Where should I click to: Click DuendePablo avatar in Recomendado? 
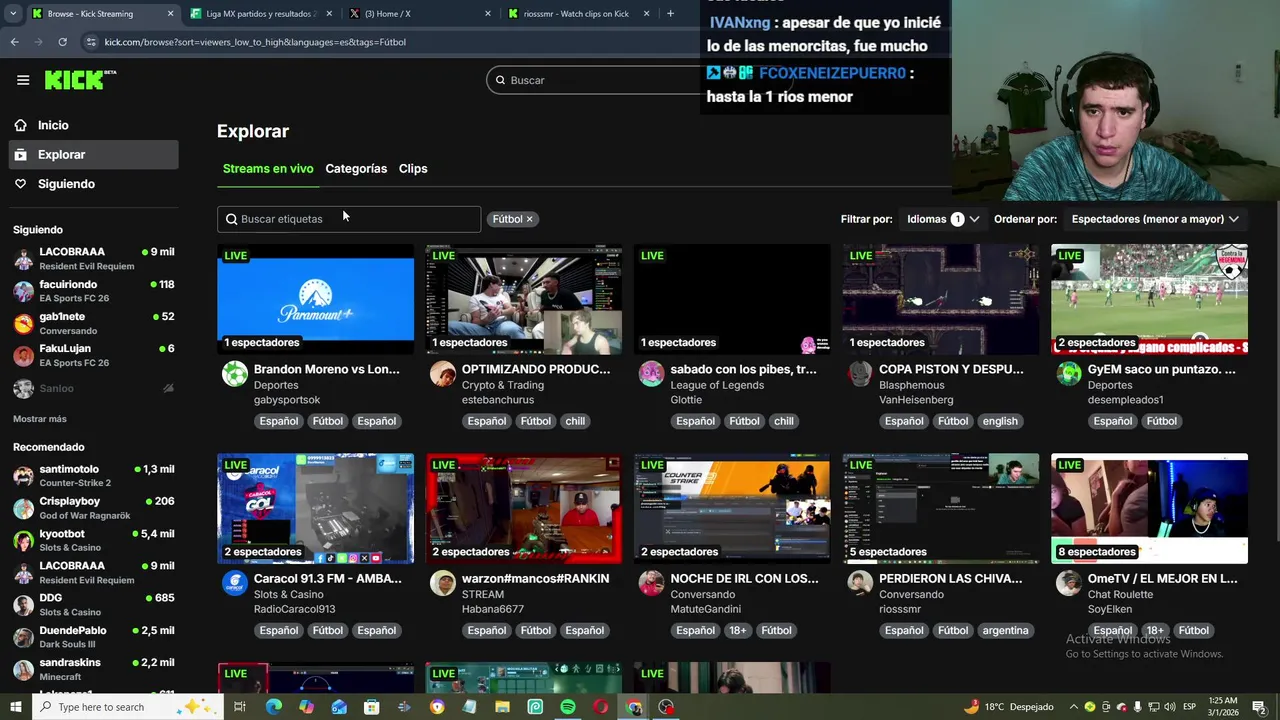(23, 637)
